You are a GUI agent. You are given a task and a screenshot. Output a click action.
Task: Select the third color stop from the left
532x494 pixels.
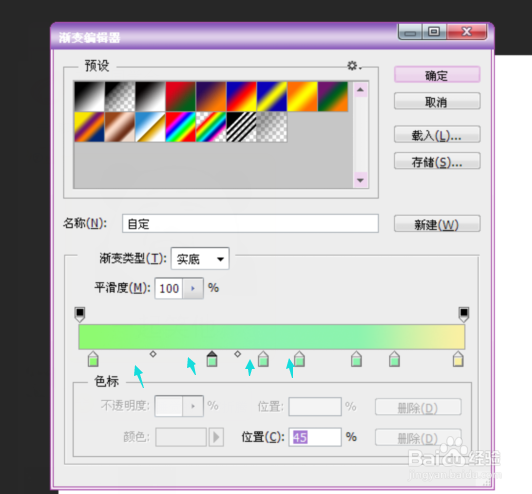pyautogui.click(x=263, y=359)
